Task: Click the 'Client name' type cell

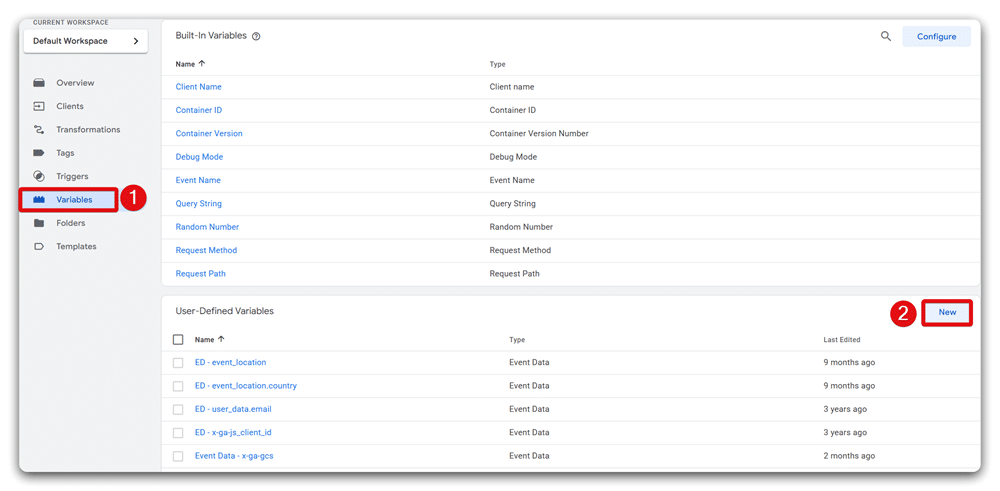Action: click(511, 87)
